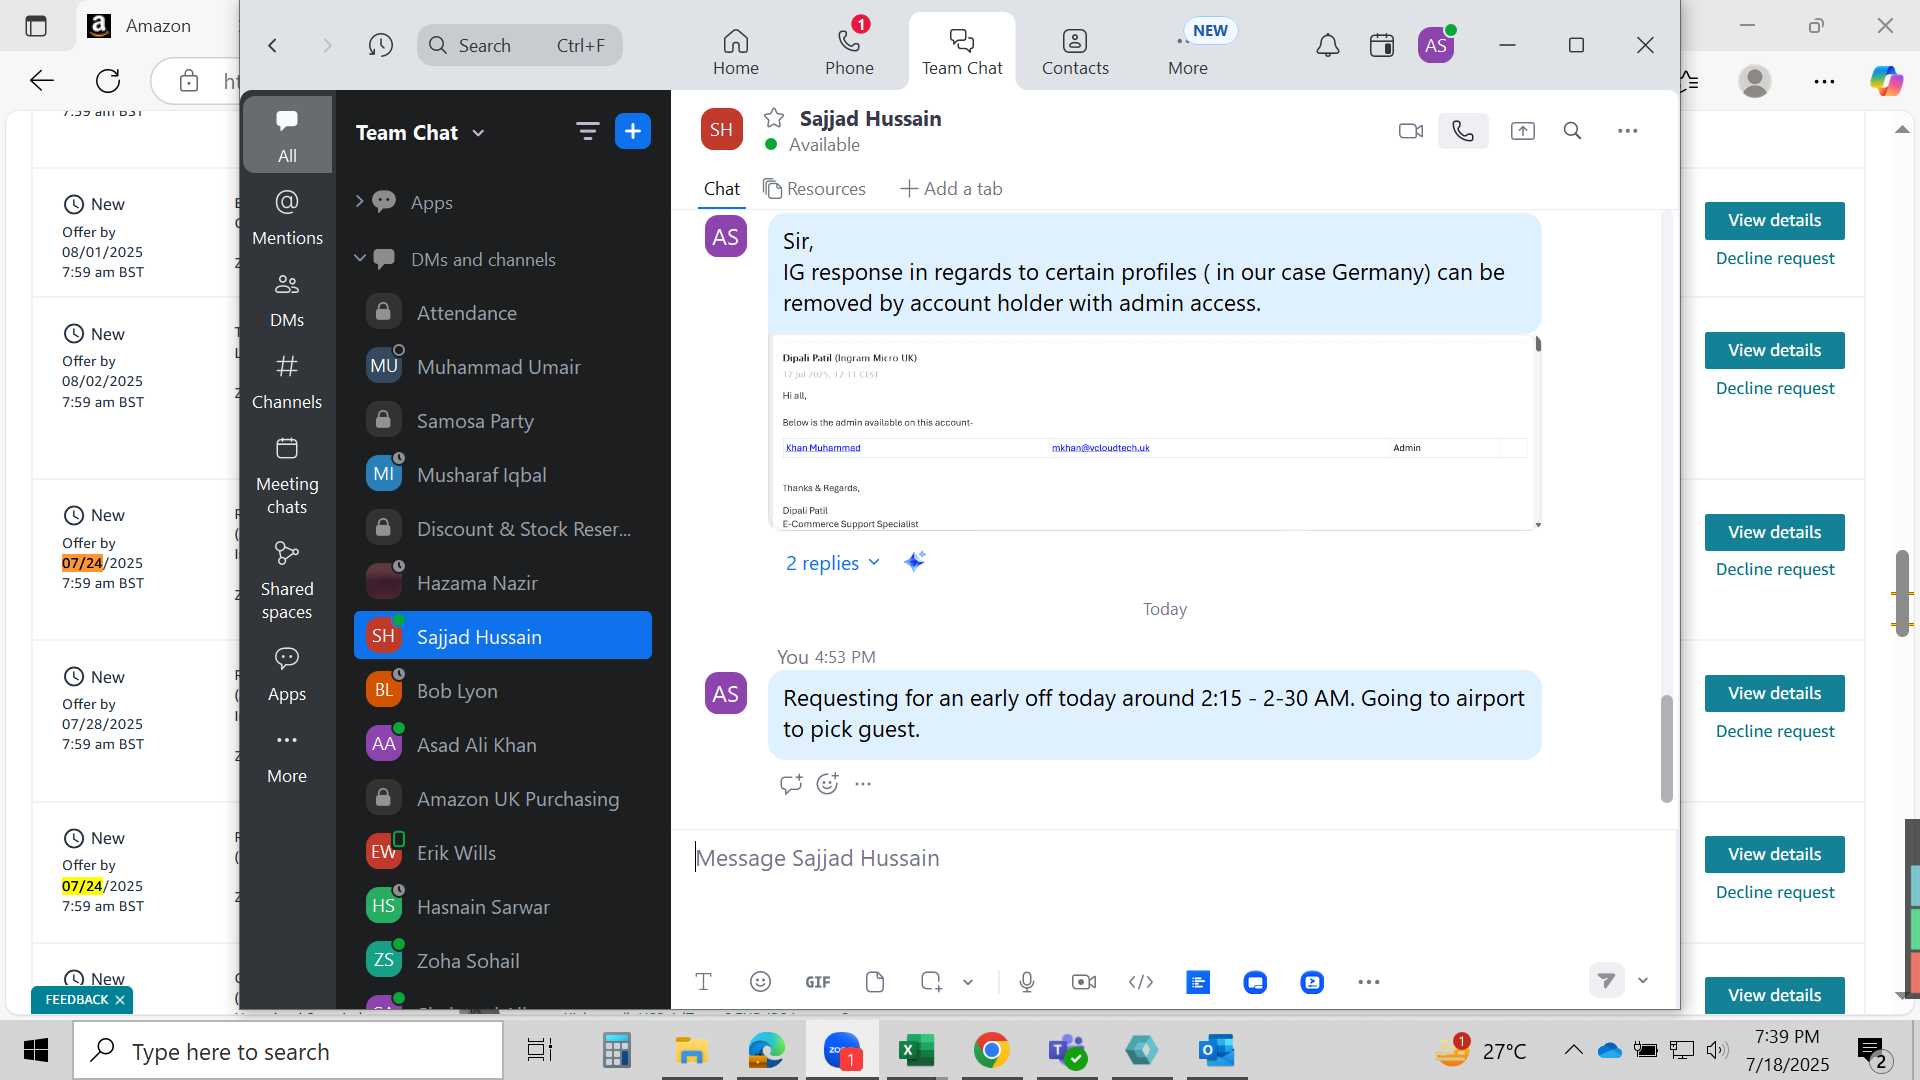Open the text formatting tool
This screenshot has width=1920, height=1080.
703,982
